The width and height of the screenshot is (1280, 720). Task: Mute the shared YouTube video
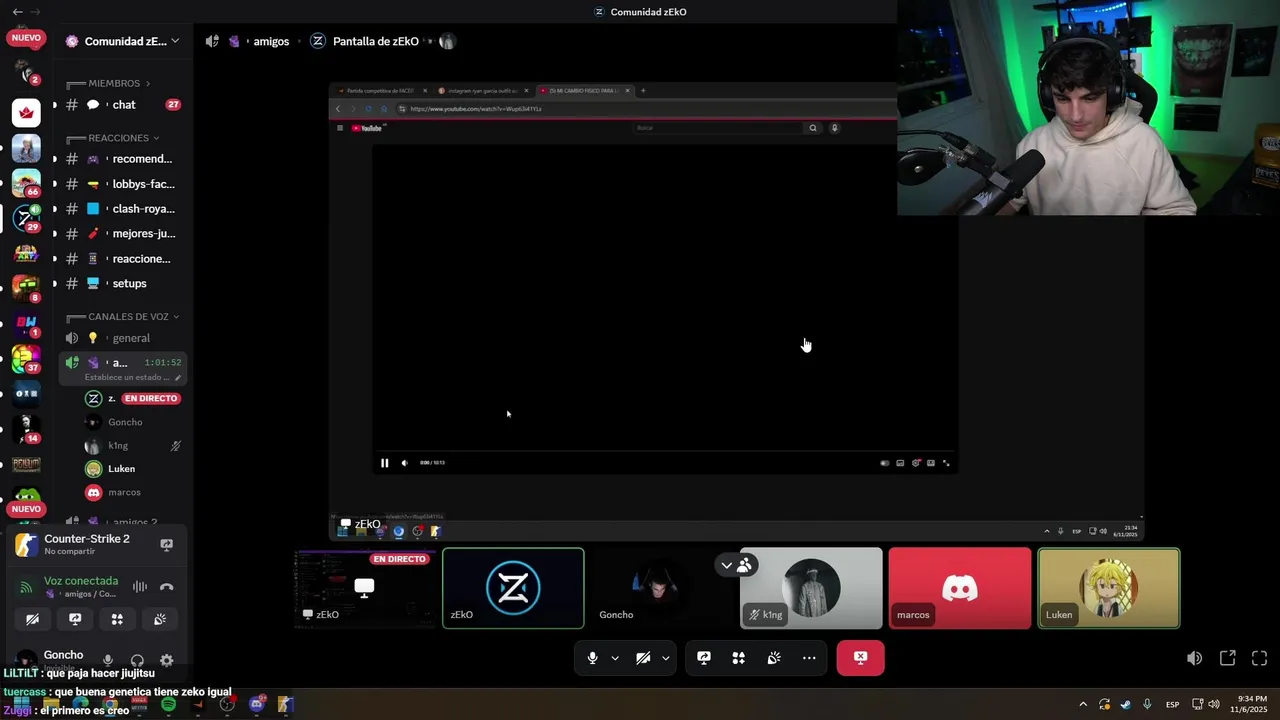pyautogui.click(x=404, y=463)
